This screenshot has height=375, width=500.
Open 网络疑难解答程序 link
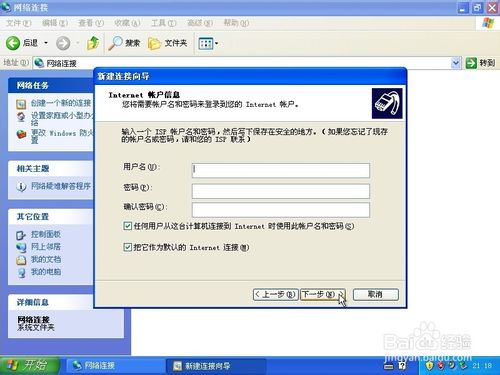coord(61,186)
